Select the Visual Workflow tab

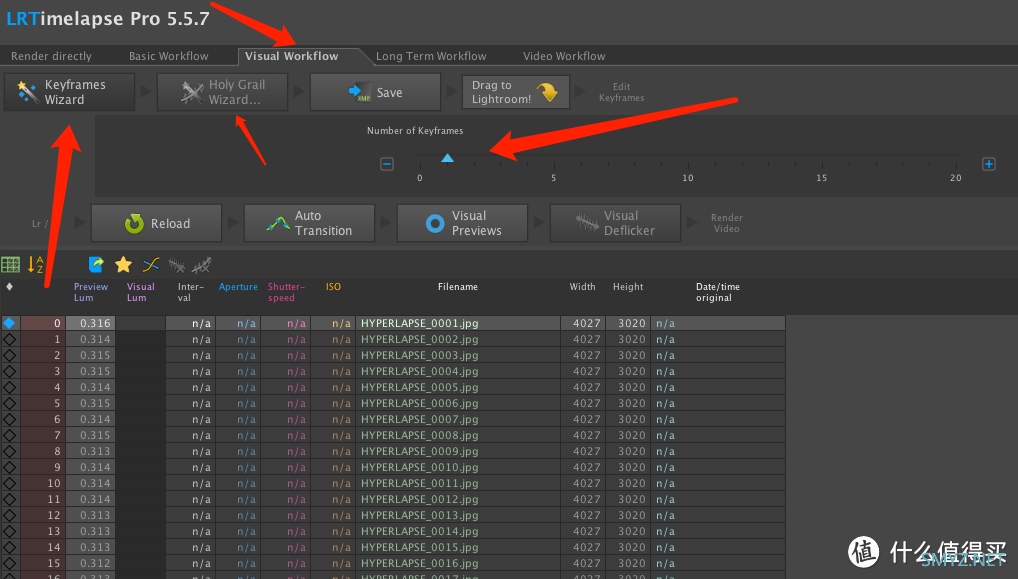pos(292,56)
